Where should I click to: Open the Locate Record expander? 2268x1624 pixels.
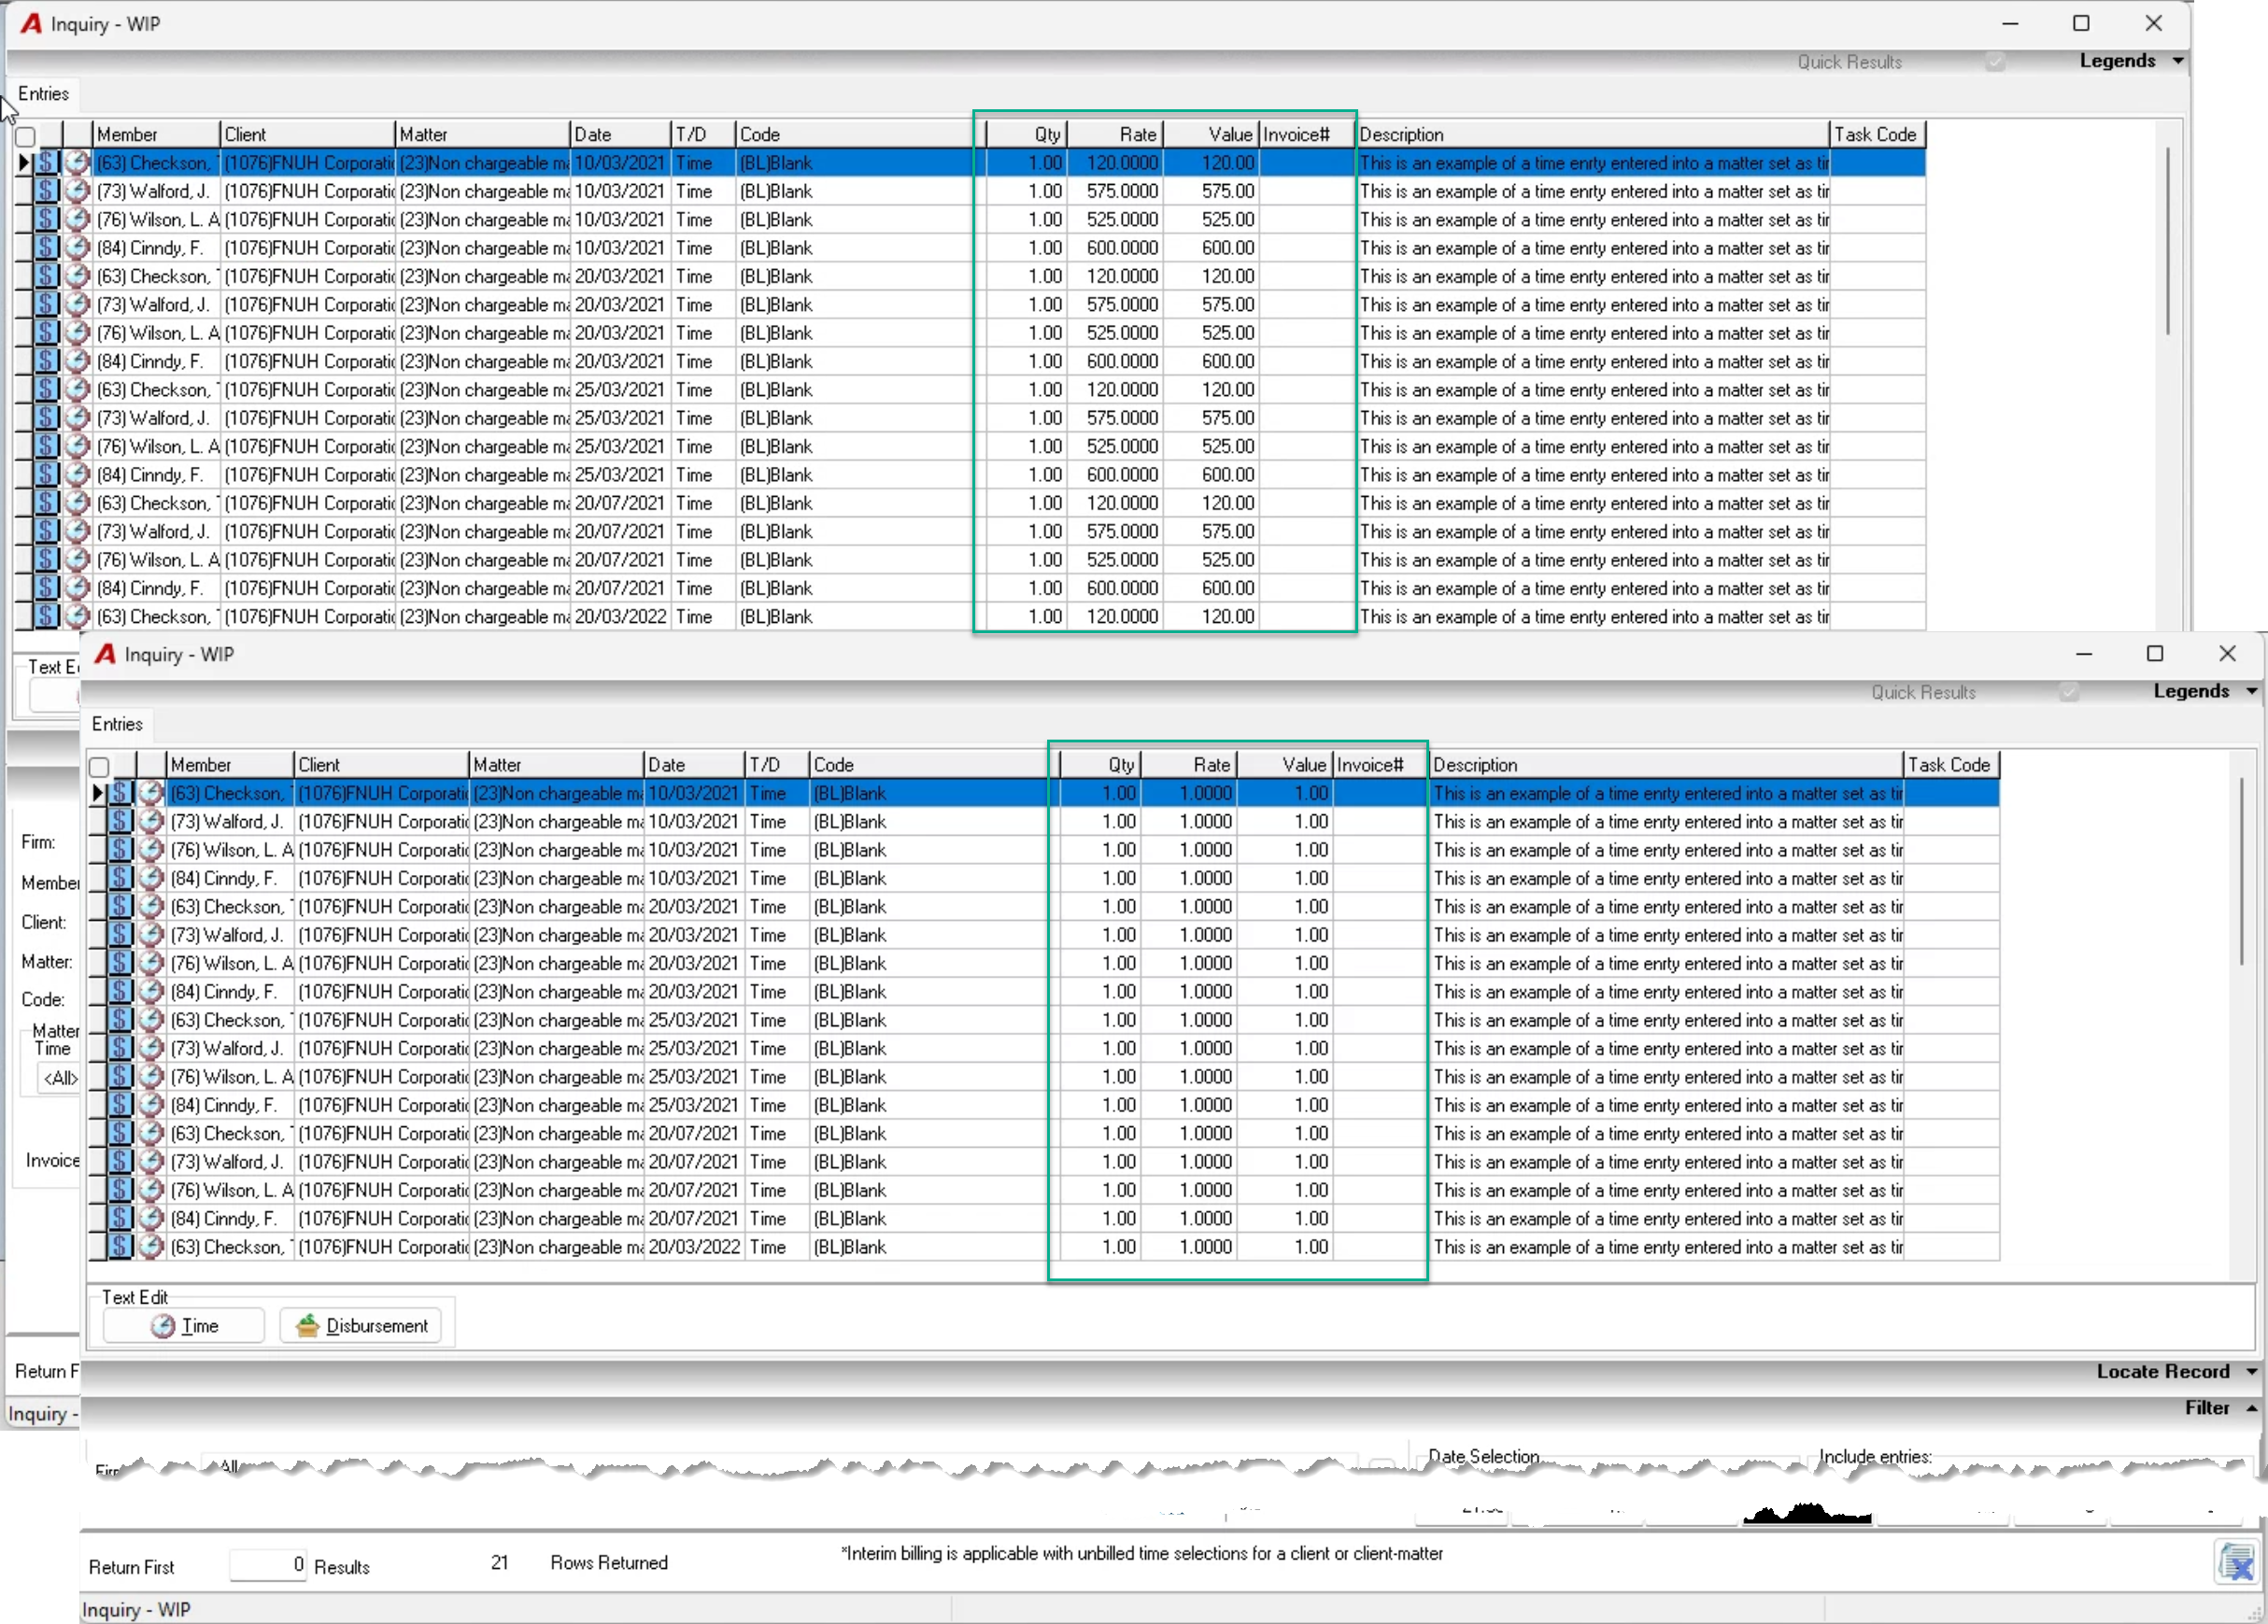2176,1372
